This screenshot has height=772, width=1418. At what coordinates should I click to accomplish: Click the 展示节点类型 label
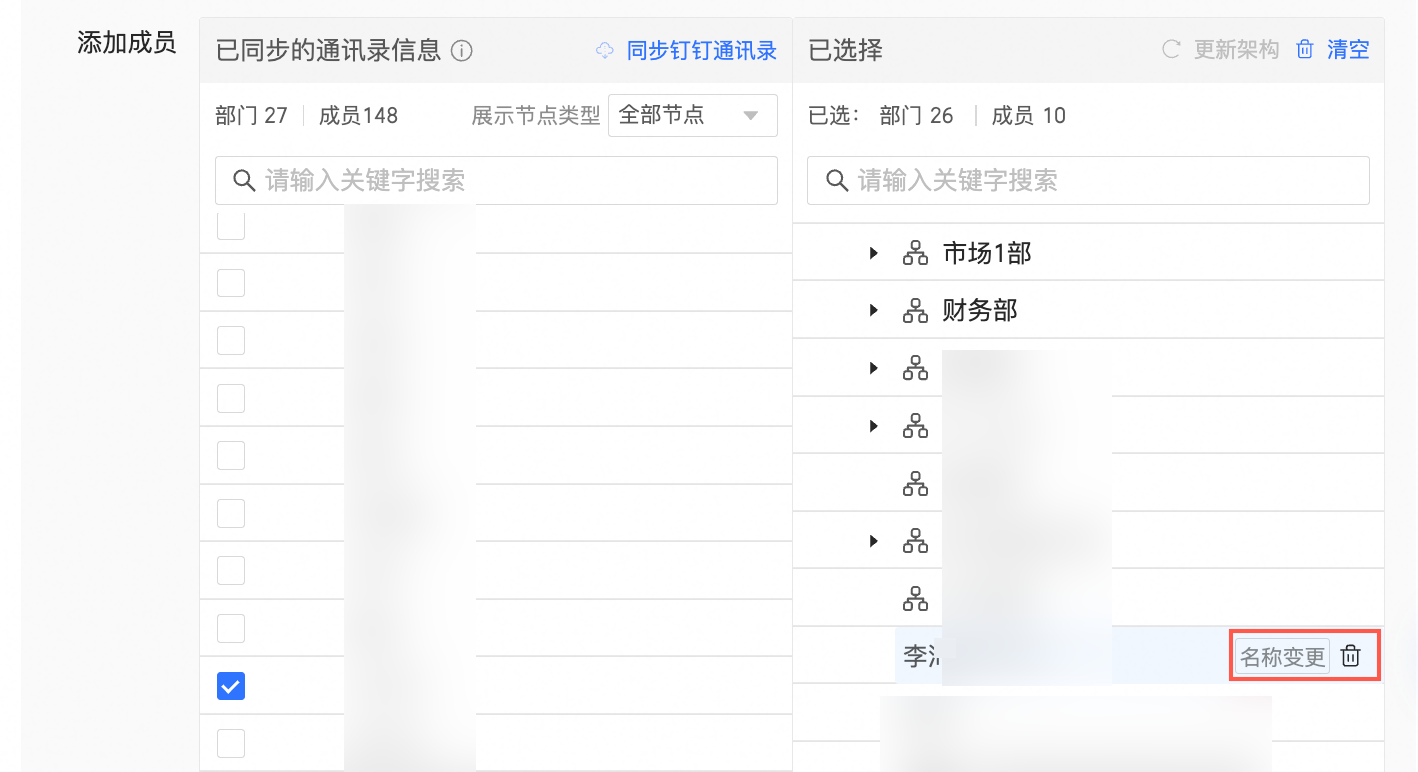536,116
